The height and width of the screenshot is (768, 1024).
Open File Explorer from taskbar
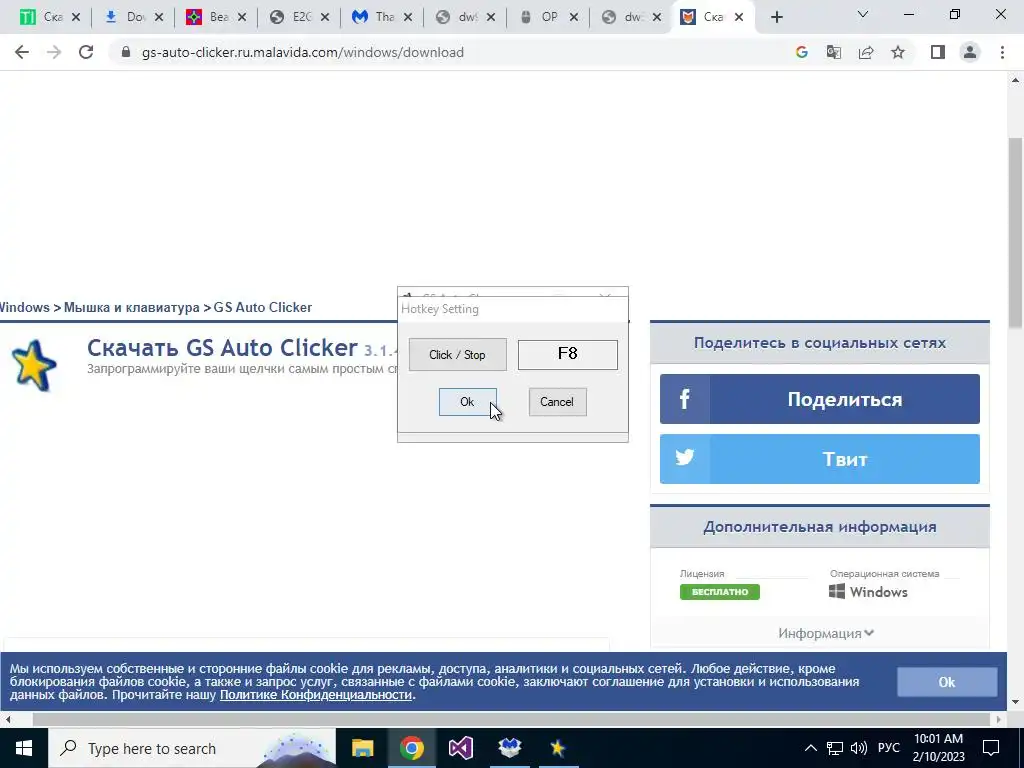coord(362,748)
